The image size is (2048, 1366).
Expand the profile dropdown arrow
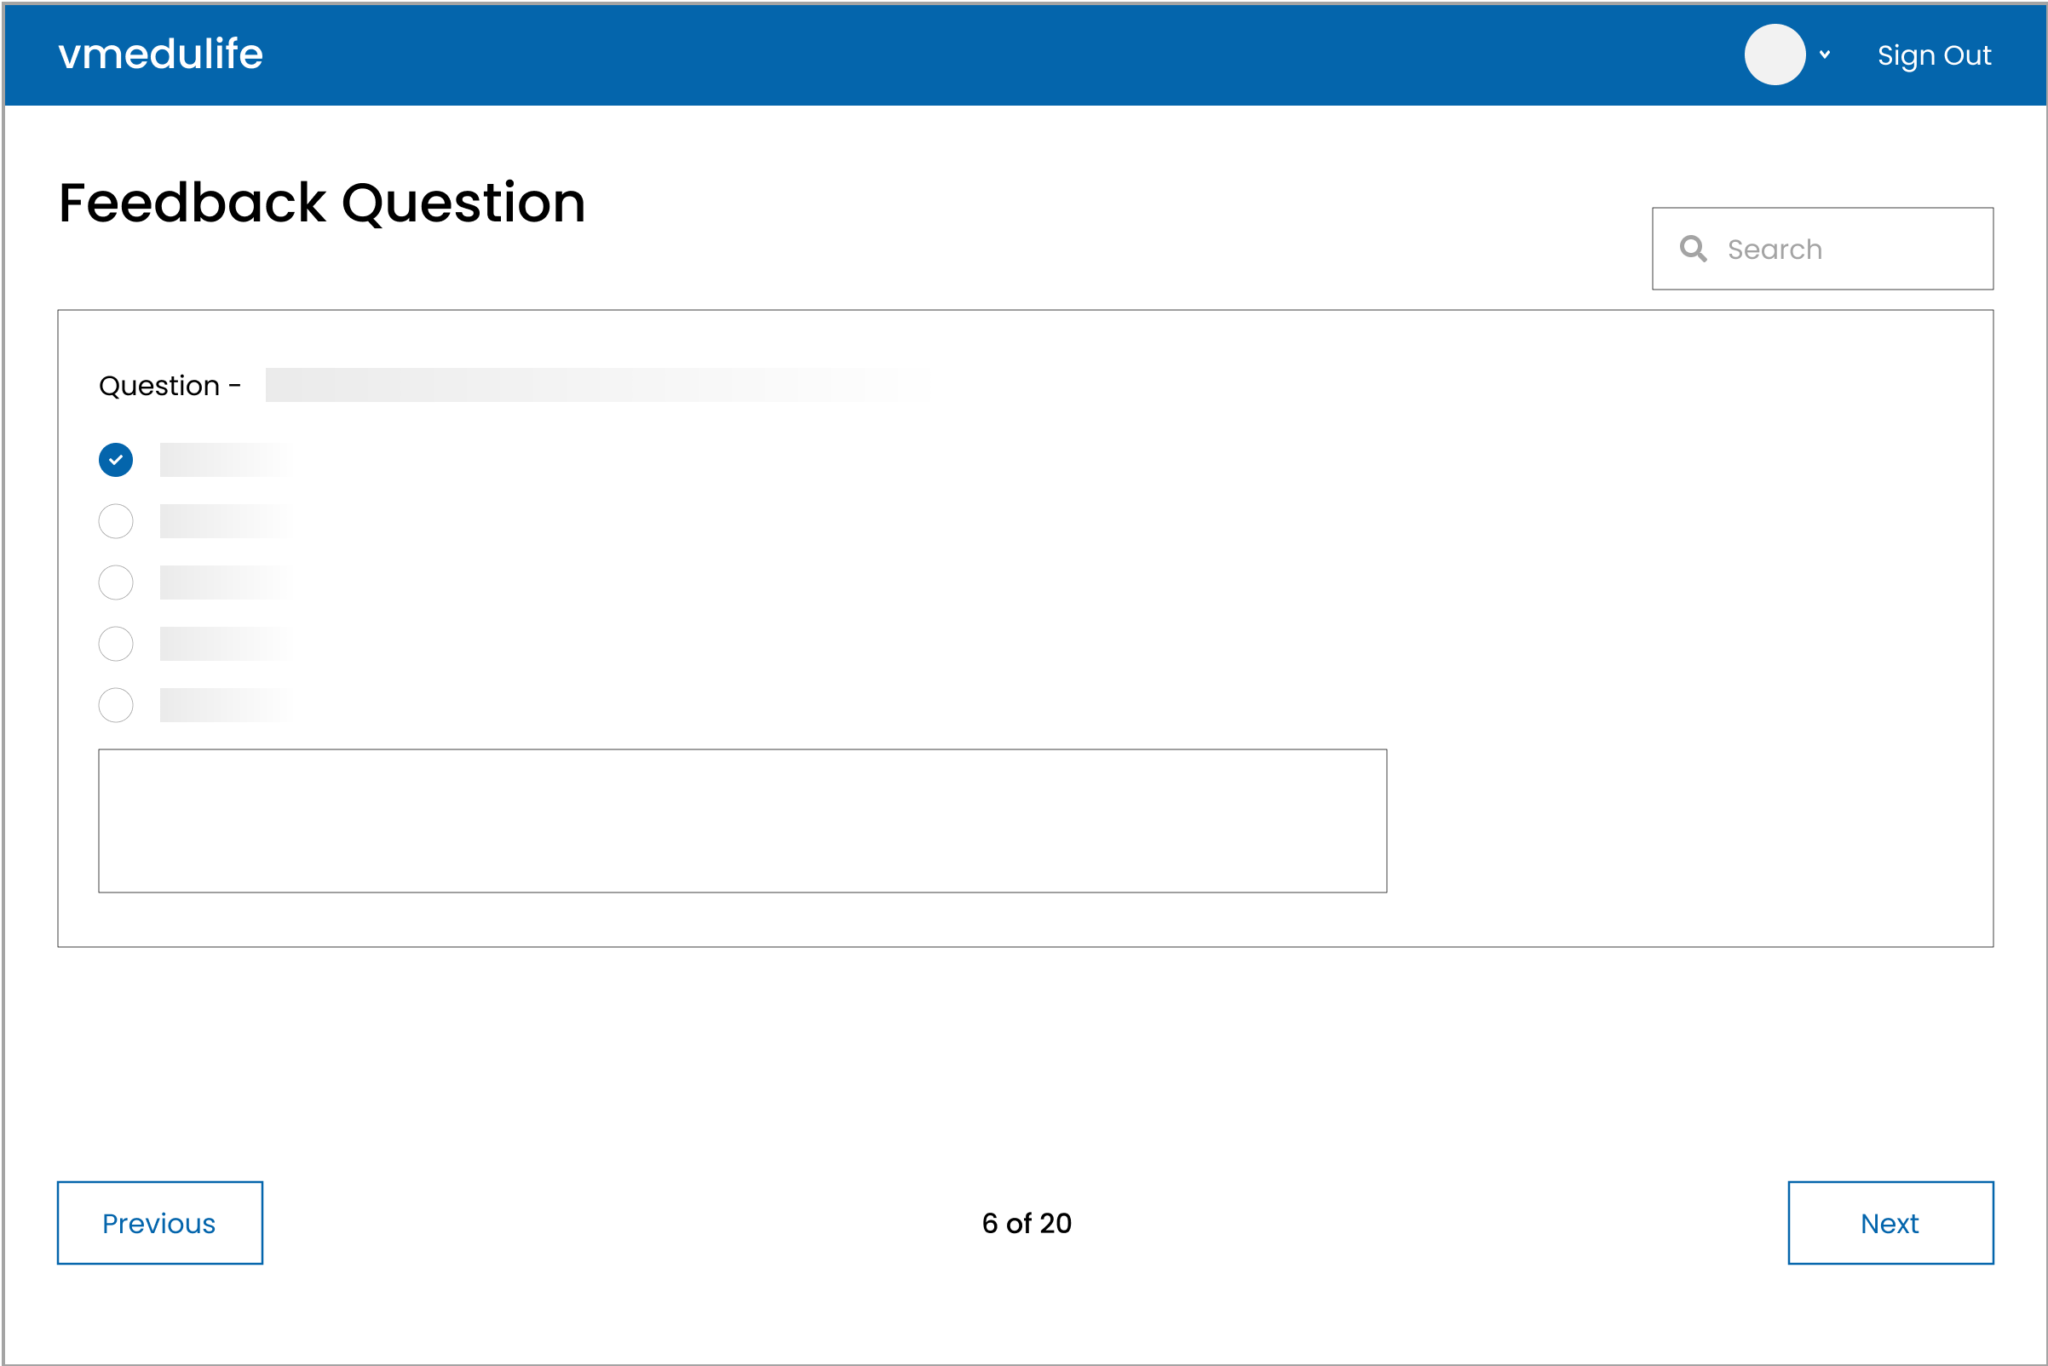[1825, 55]
